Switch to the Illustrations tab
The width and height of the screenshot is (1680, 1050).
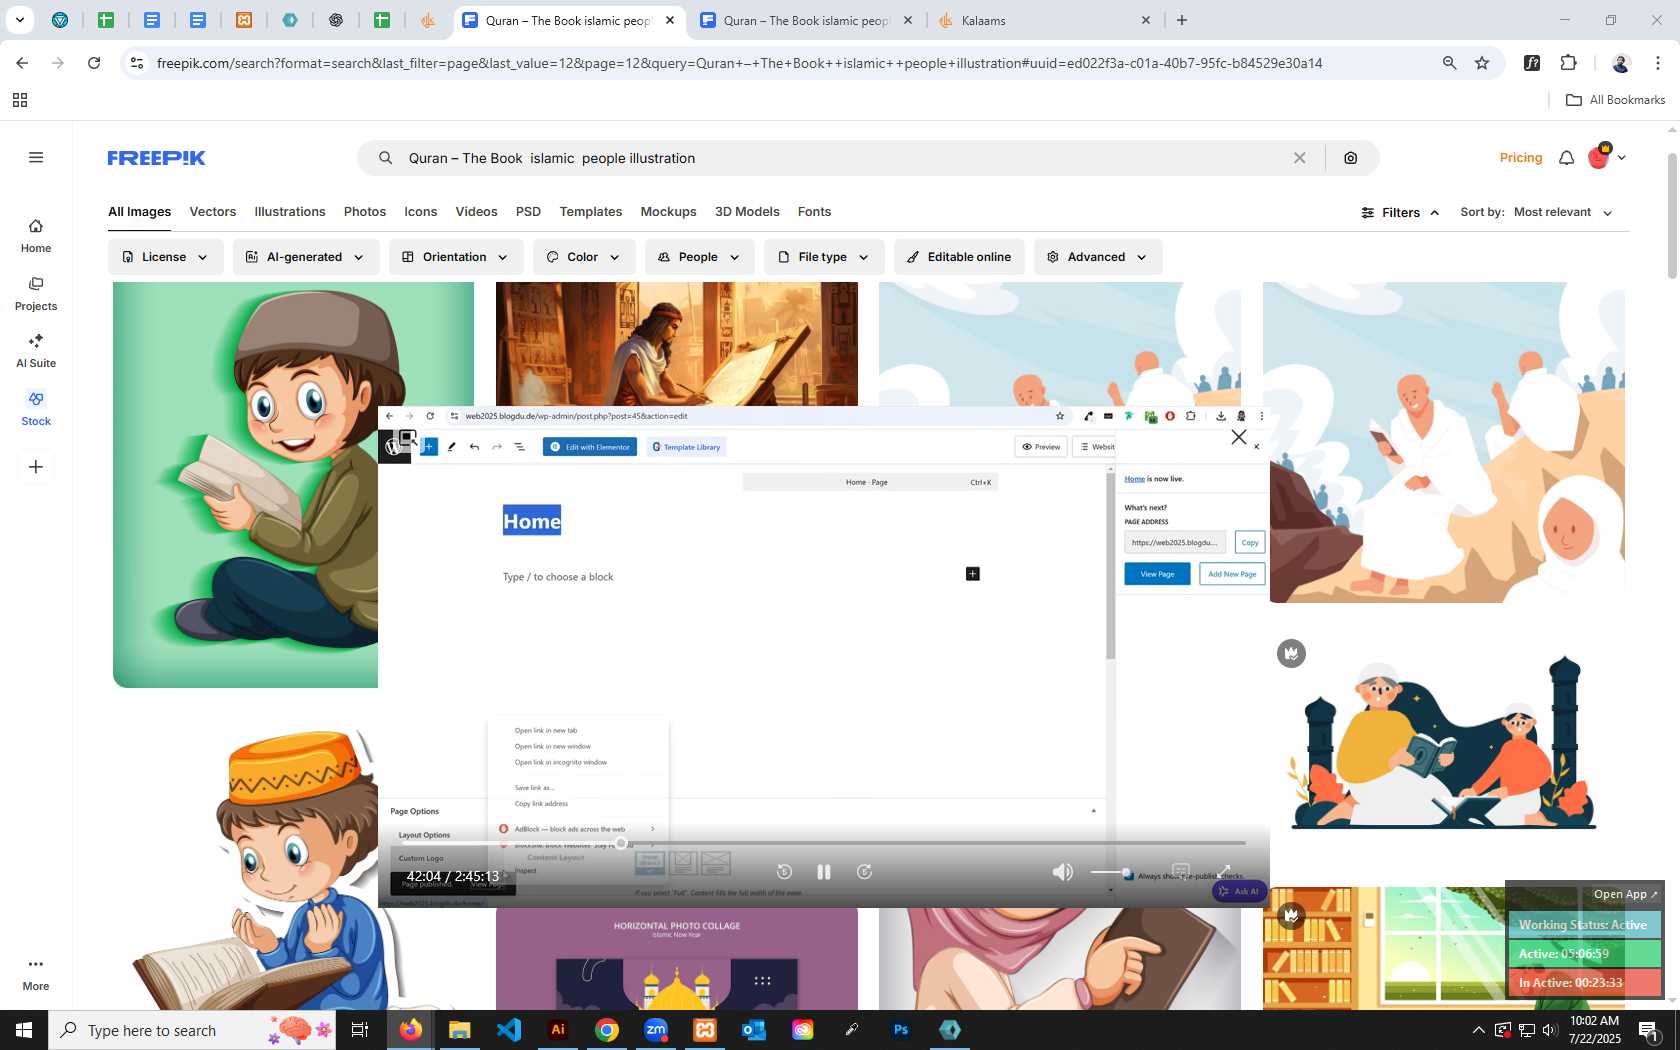coord(290,212)
